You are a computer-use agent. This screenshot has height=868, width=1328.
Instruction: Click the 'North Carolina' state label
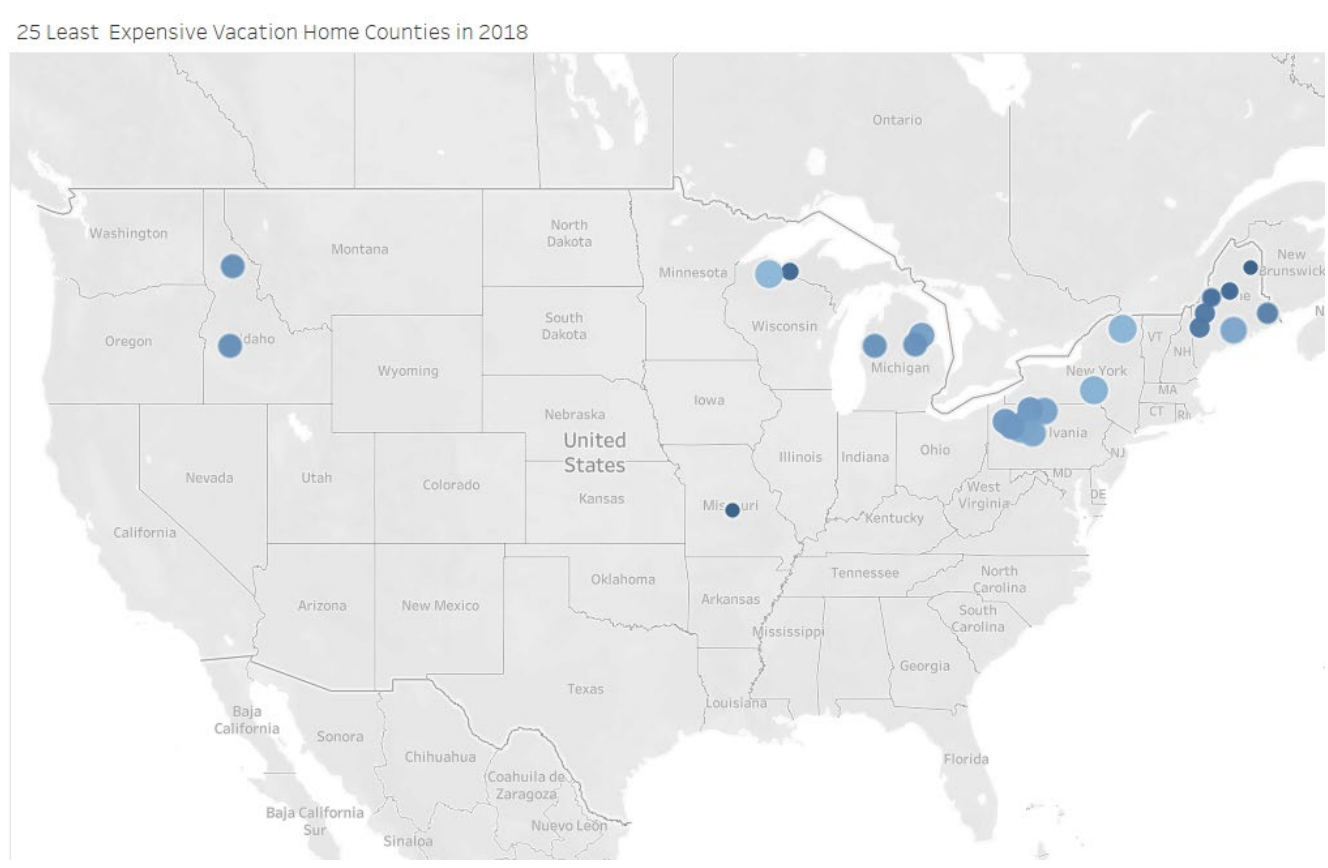[x=1000, y=579]
